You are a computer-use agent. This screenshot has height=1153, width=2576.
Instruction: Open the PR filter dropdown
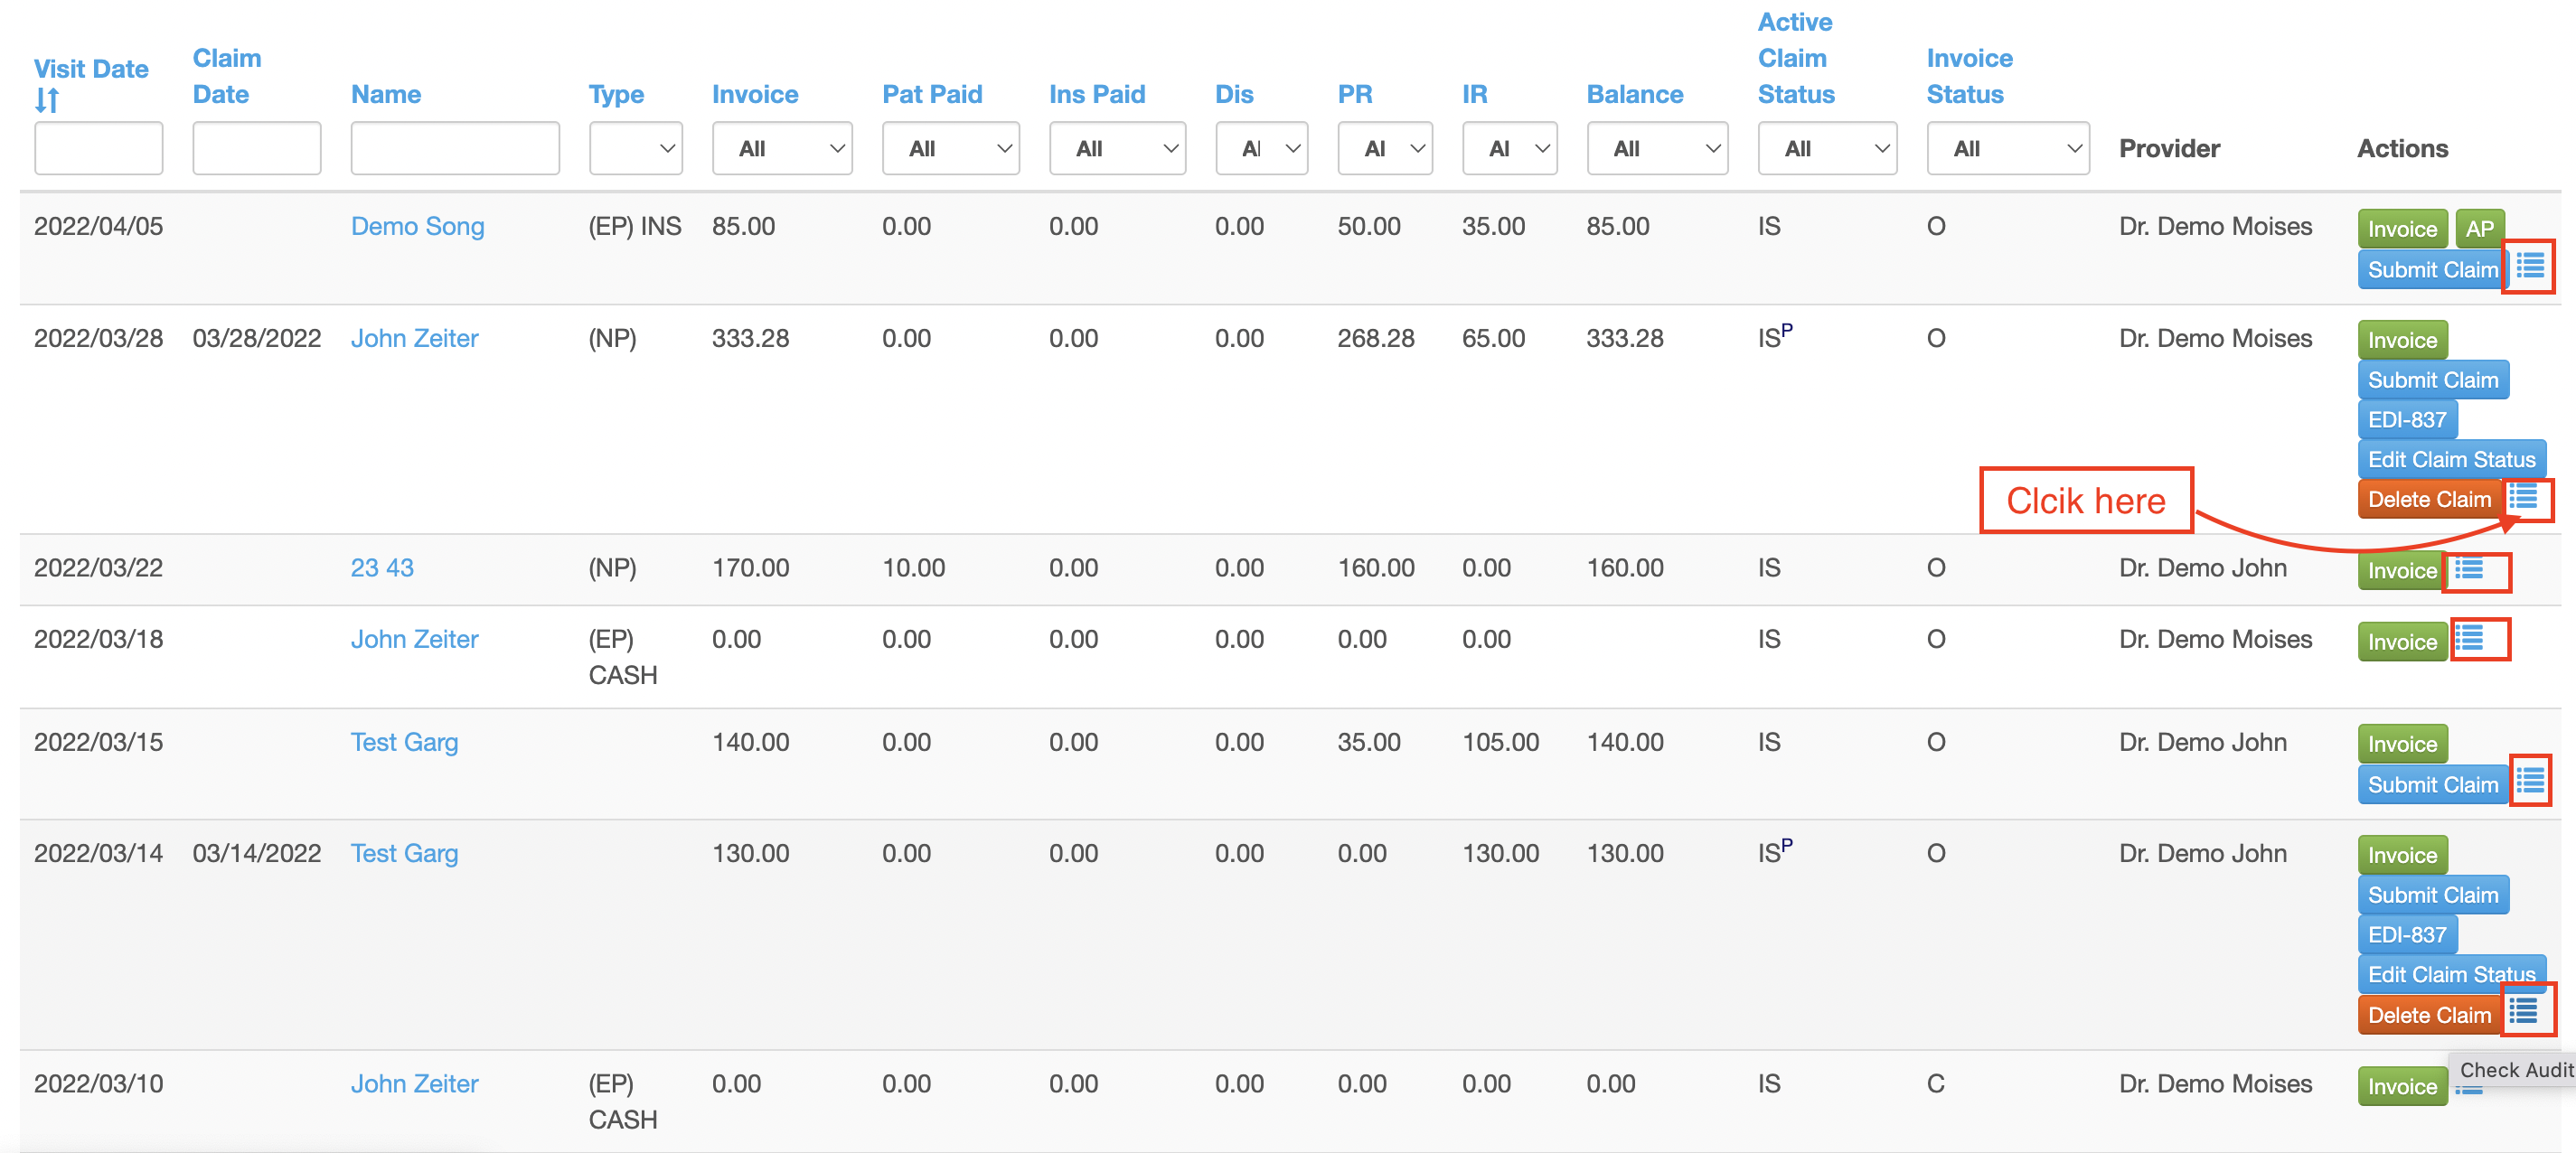tap(1385, 148)
